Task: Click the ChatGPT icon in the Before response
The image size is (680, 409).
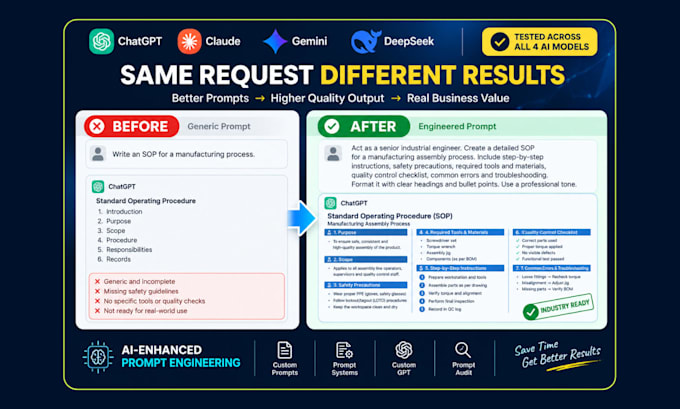Action: pyautogui.click(x=98, y=187)
